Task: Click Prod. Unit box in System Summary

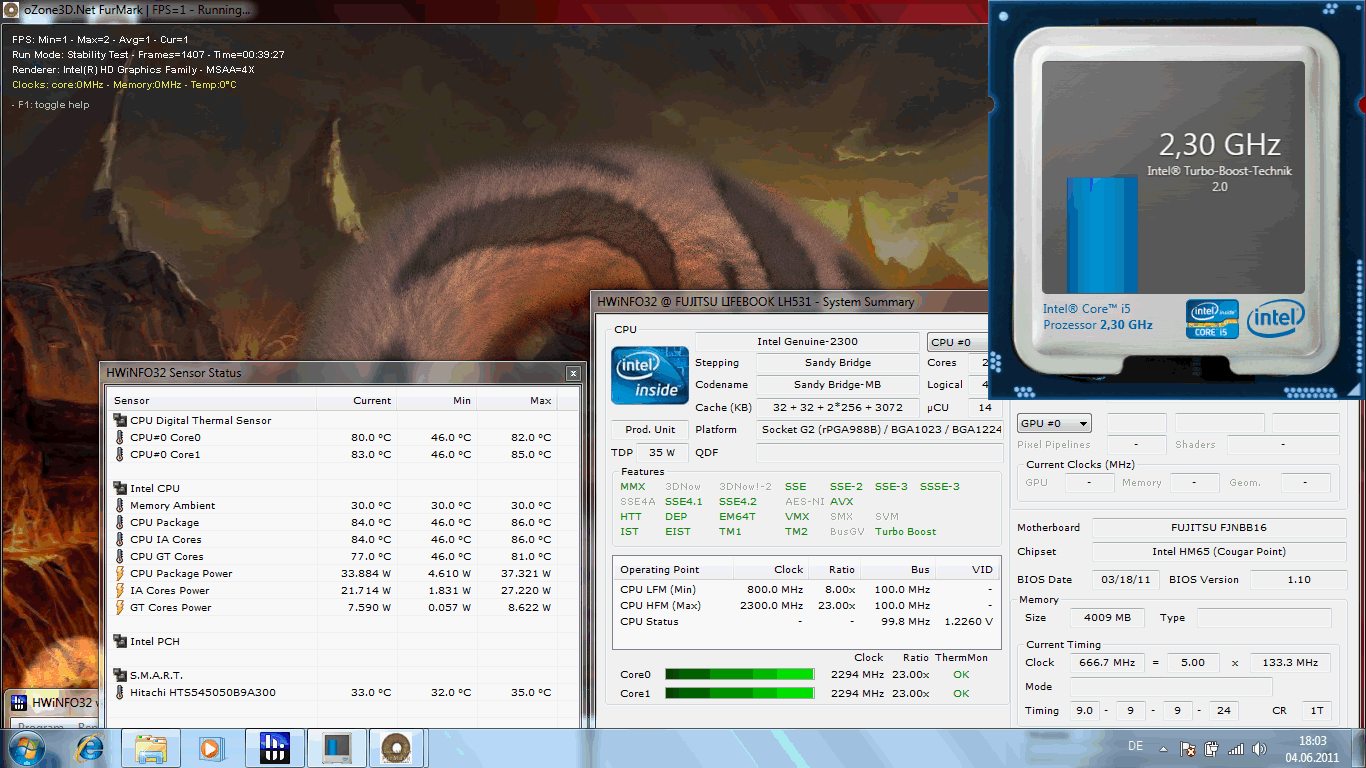Action: 650,429
